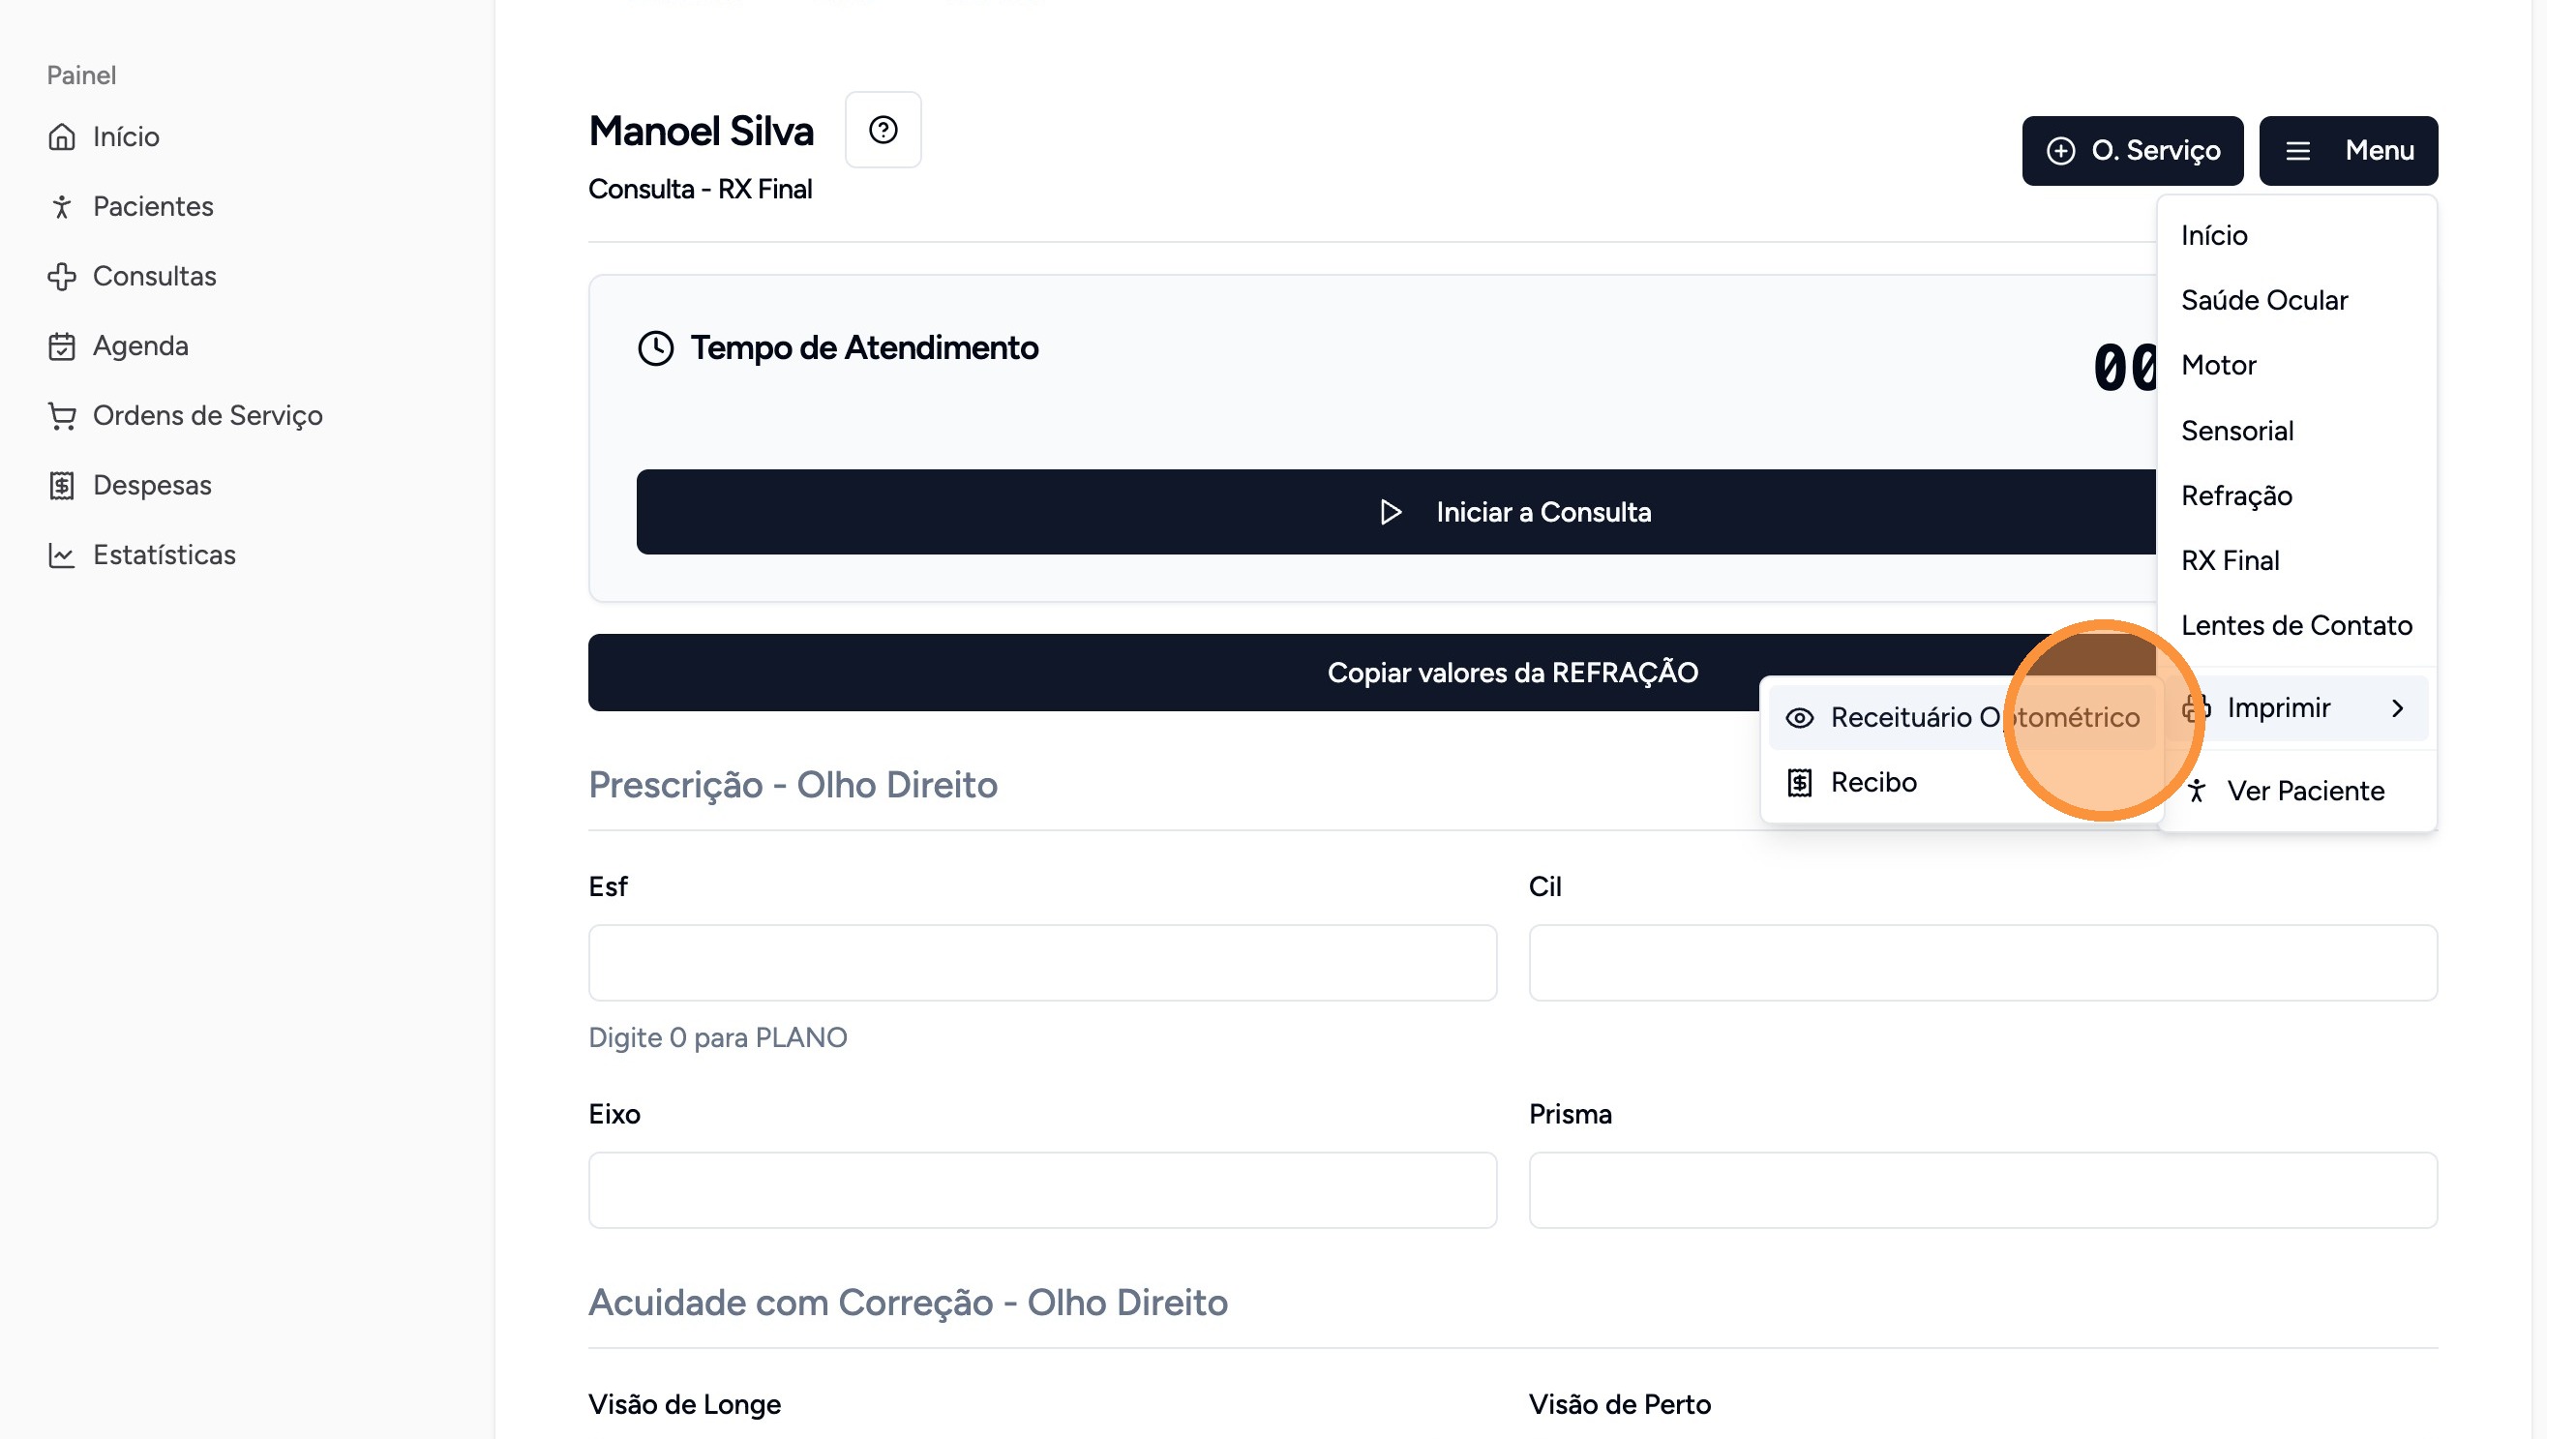Toggle the Menu hamburger dropdown
The image size is (2576, 1439).
[x=2347, y=151]
